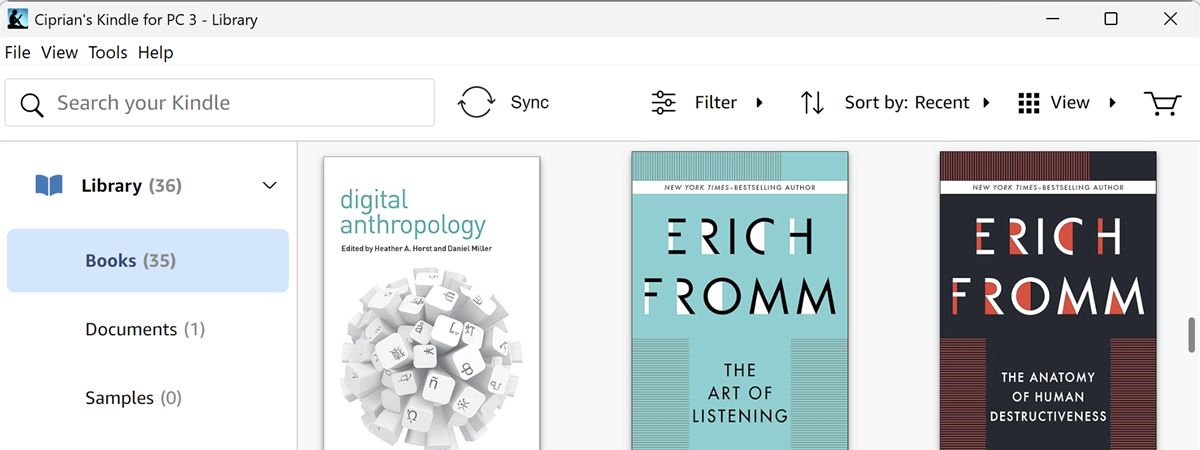Click the Library (36) heading
1200x450 pixels.
131,185
